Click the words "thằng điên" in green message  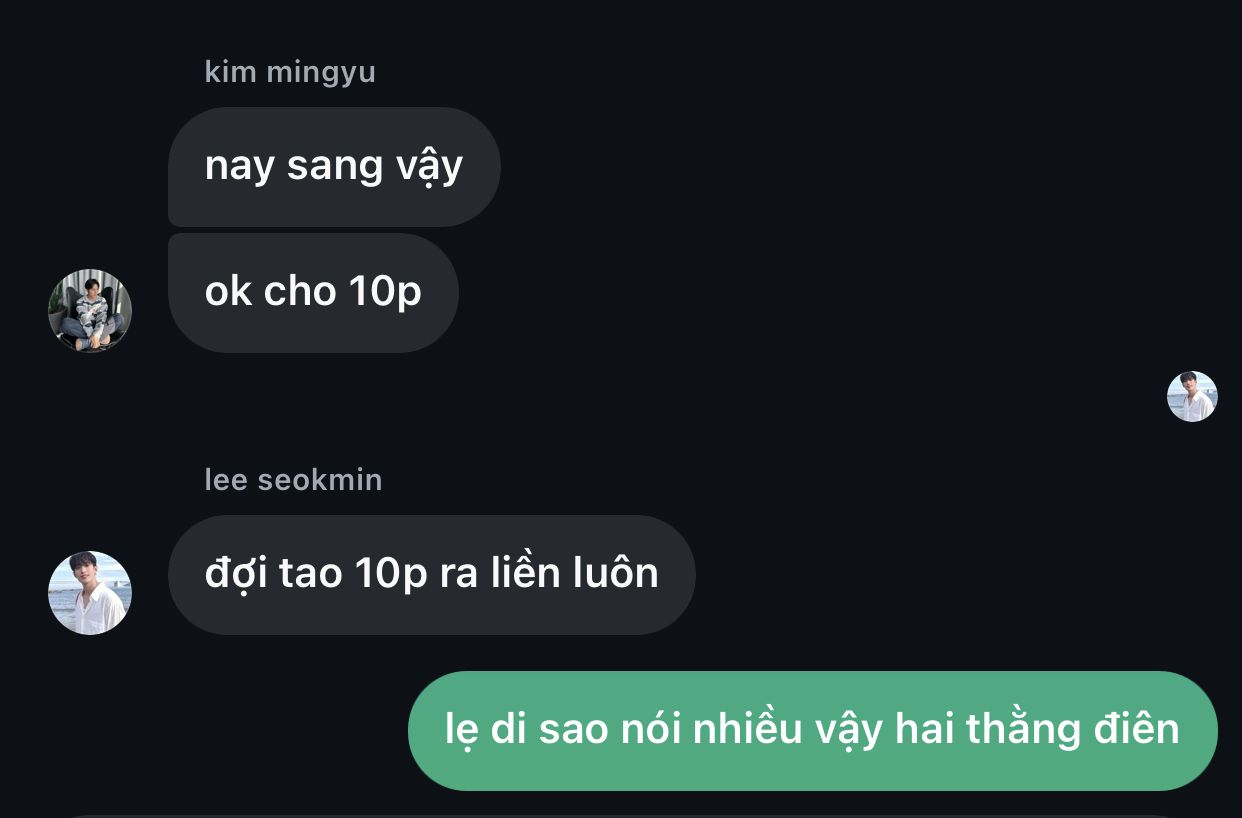1073,729
